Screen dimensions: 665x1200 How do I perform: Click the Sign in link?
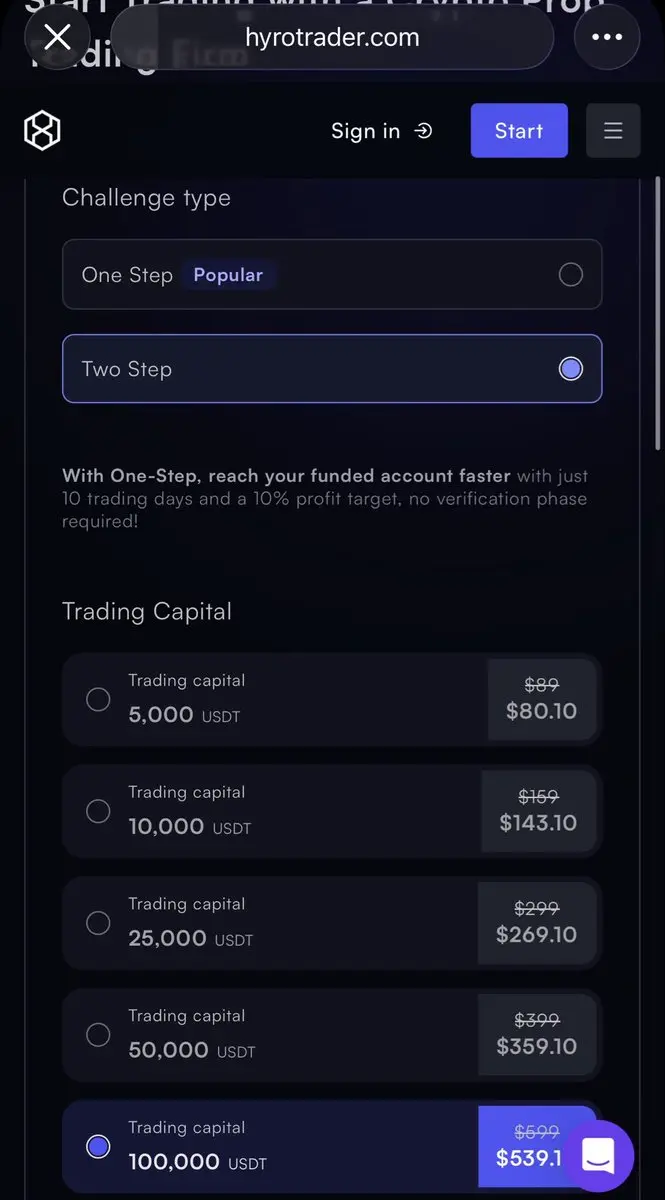[366, 131]
